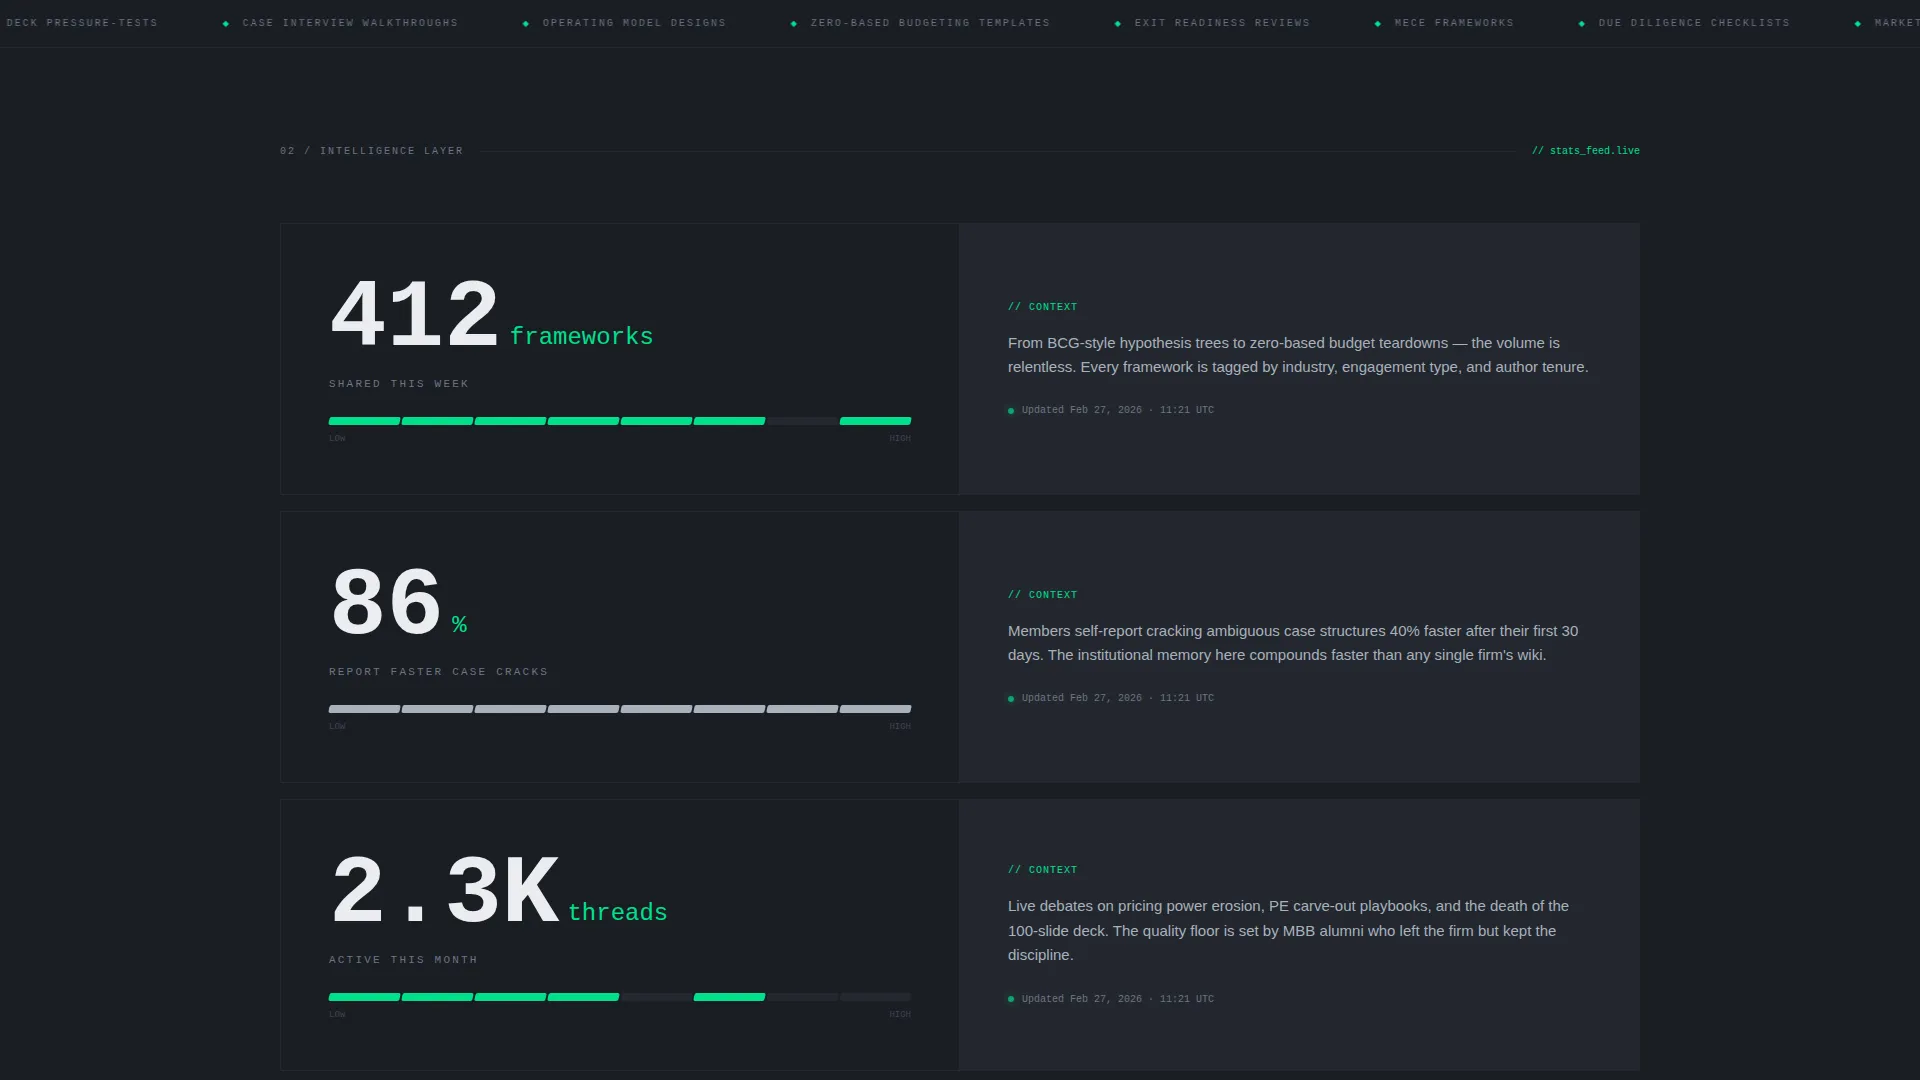Screen dimensions: 1920x1080
Task: Click the Updated timestamp in the threads card
Action: (x=1118, y=999)
